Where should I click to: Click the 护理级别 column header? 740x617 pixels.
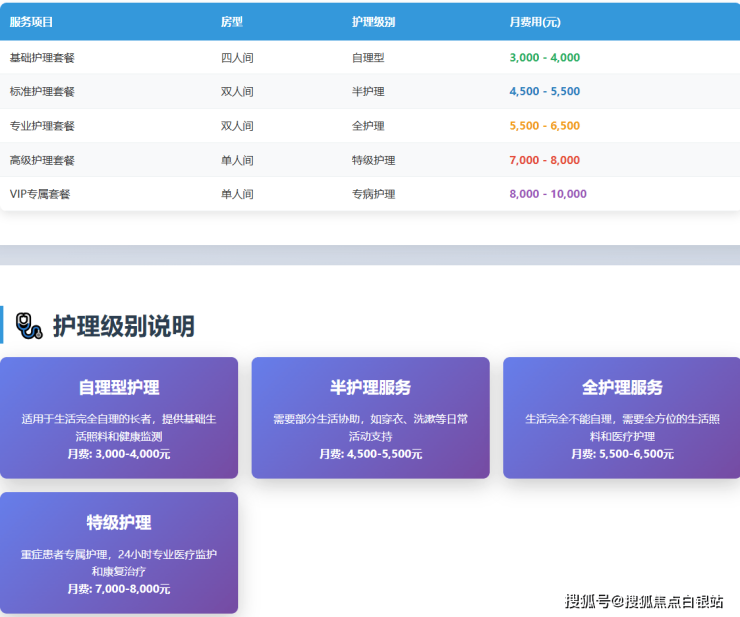tap(373, 22)
